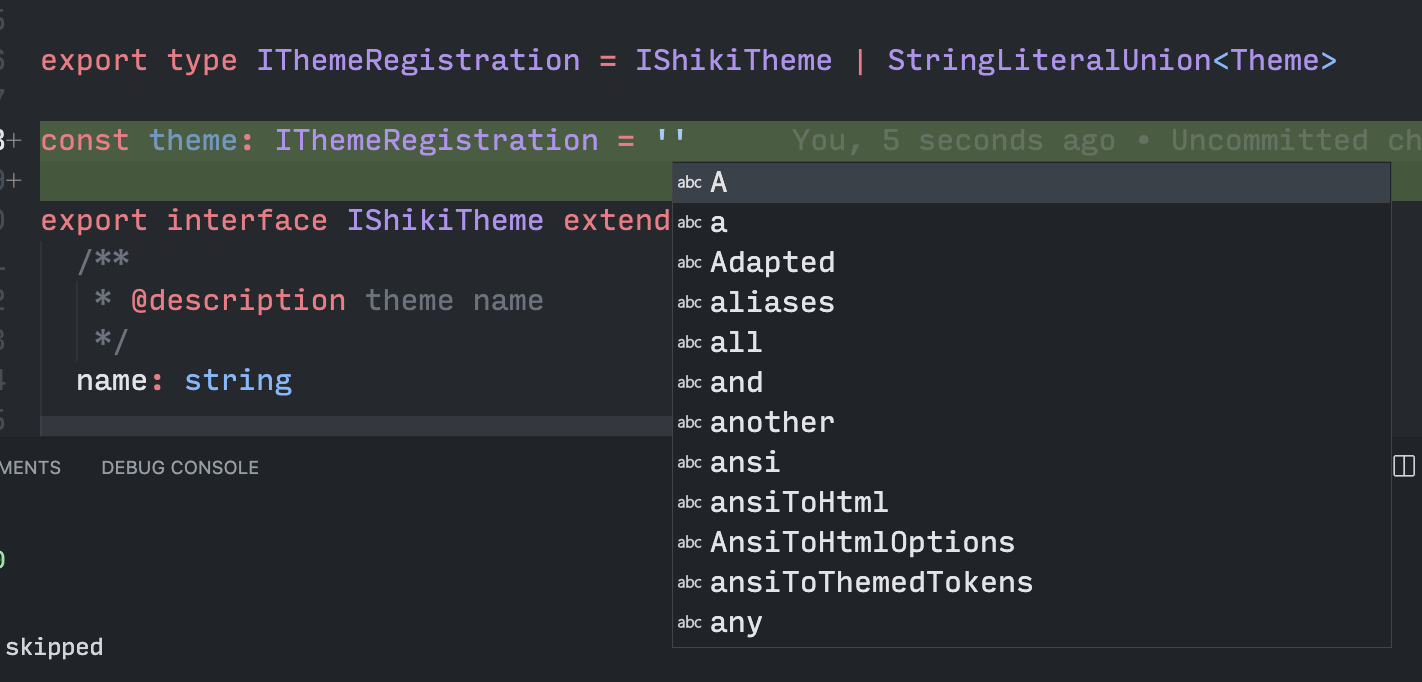Switch to the DEBUG CONSOLE tab
1422x682 pixels.
pyautogui.click(x=179, y=467)
